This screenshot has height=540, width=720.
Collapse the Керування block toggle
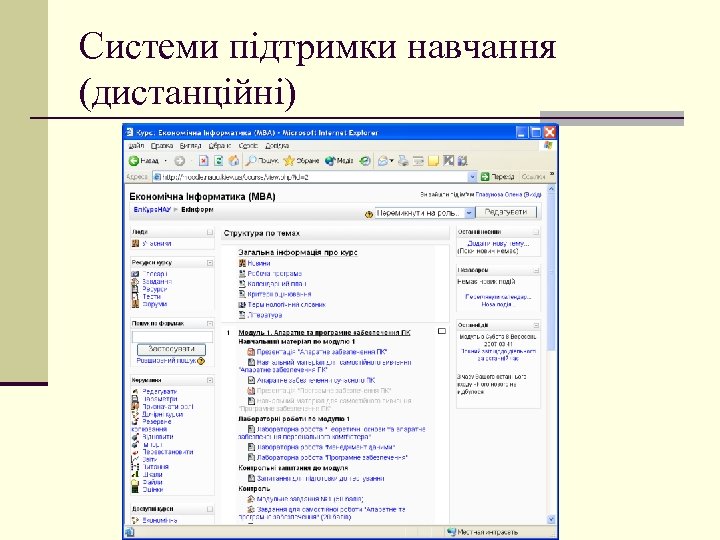coord(210,380)
